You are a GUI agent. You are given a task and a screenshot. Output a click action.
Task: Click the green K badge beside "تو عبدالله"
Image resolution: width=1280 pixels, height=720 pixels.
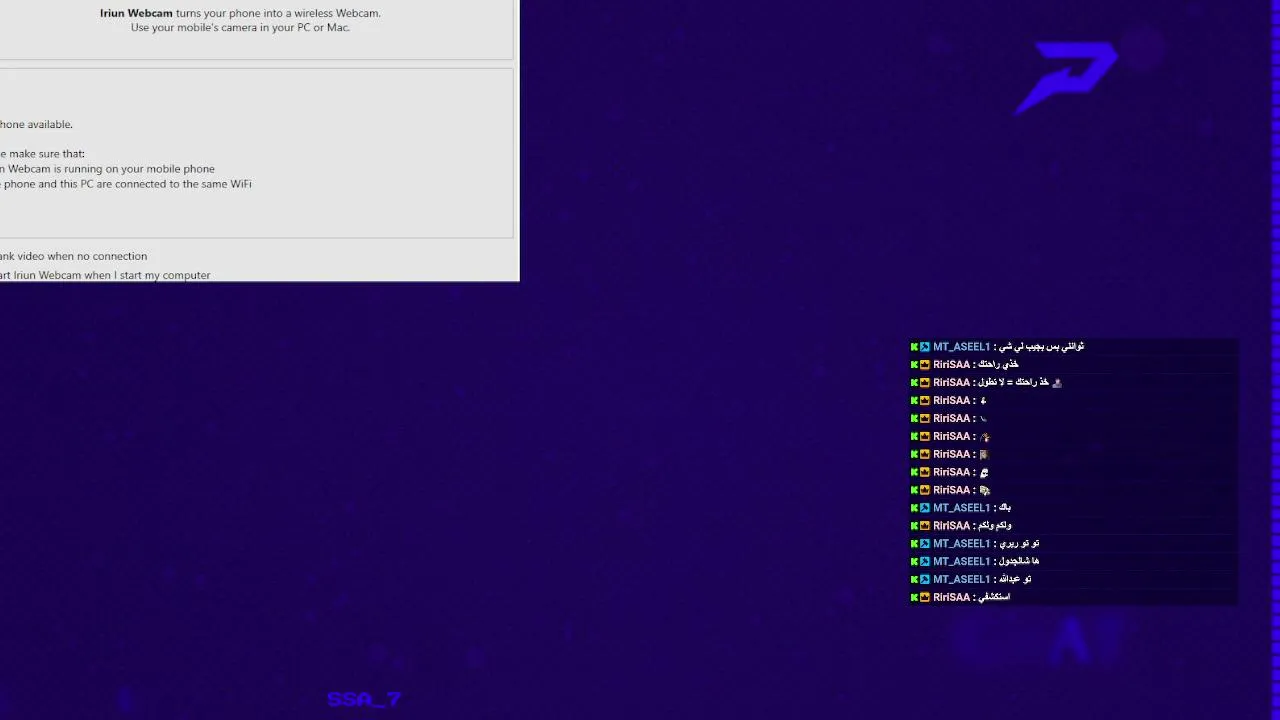pos(914,580)
